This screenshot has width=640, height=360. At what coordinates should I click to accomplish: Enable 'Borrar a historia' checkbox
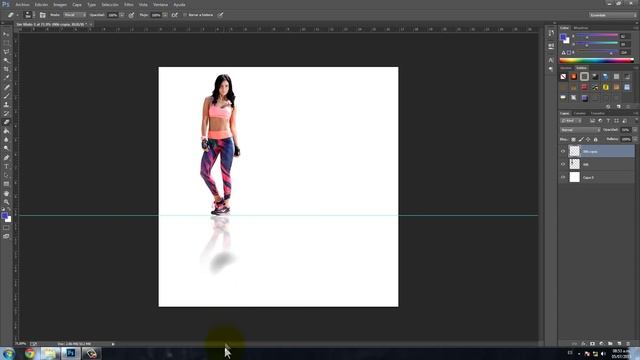point(184,15)
